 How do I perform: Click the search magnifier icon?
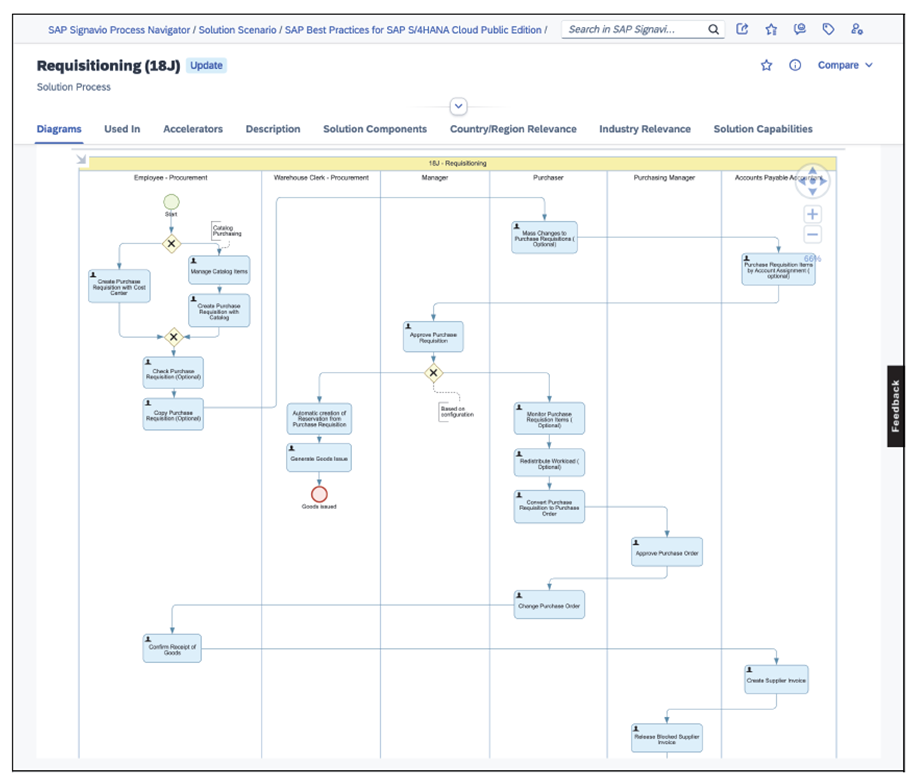(714, 29)
